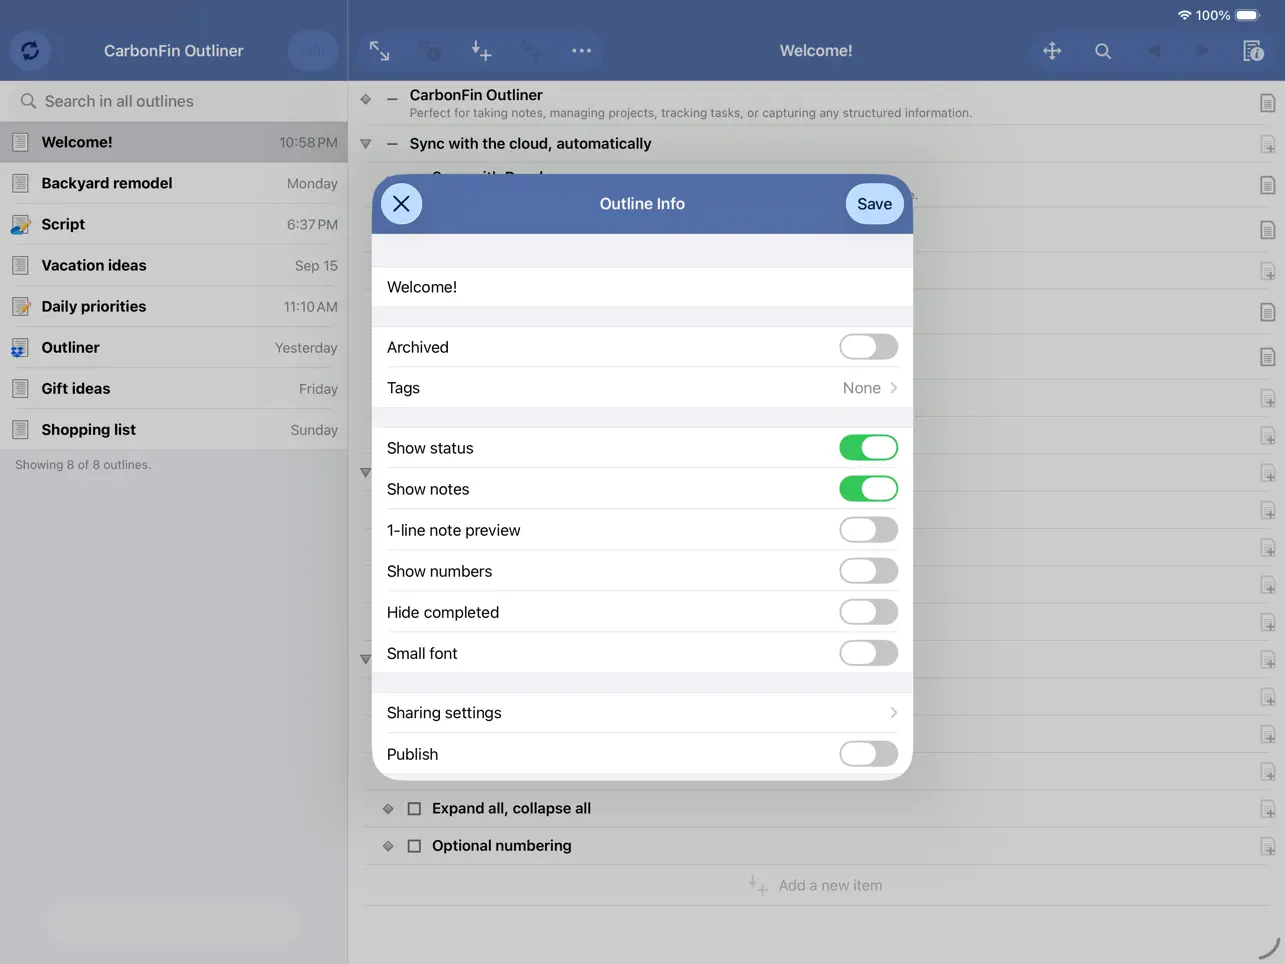
Task: Open Sharing settings
Action: [x=642, y=712]
